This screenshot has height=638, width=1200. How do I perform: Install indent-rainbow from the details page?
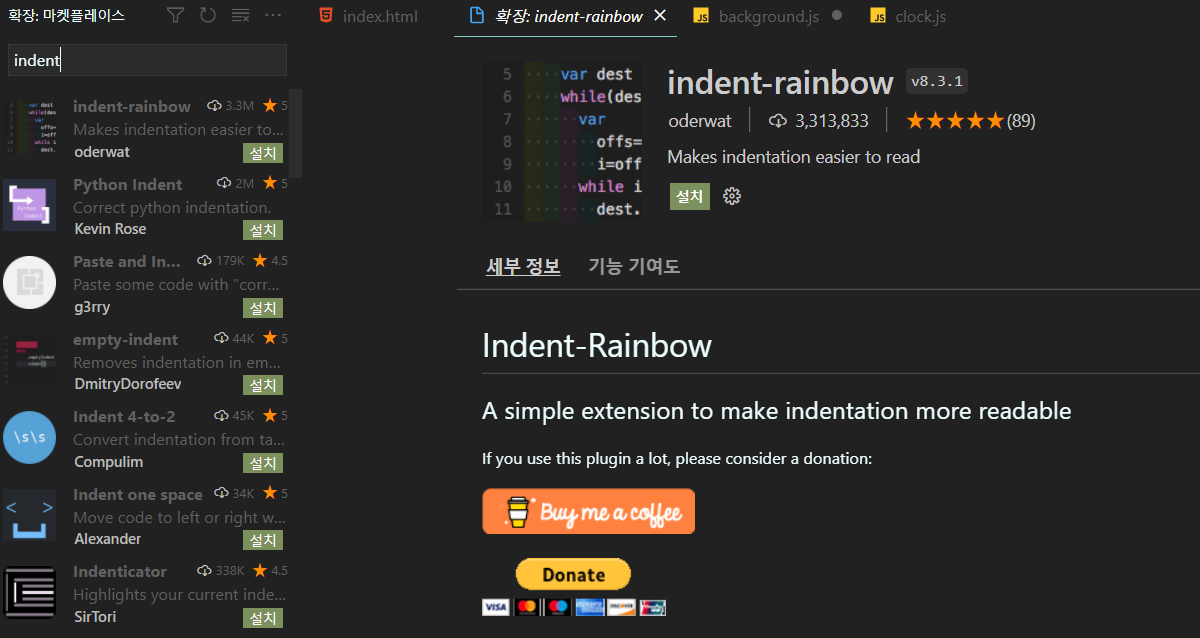pos(689,196)
